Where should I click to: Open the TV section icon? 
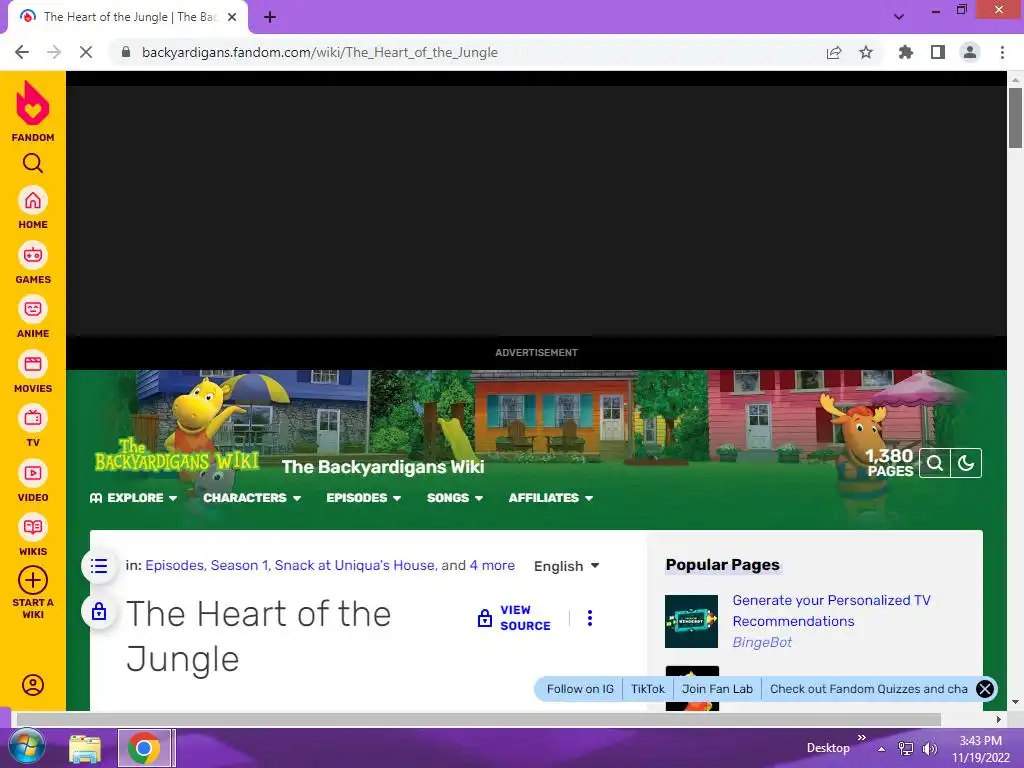click(x=33, y=419)
